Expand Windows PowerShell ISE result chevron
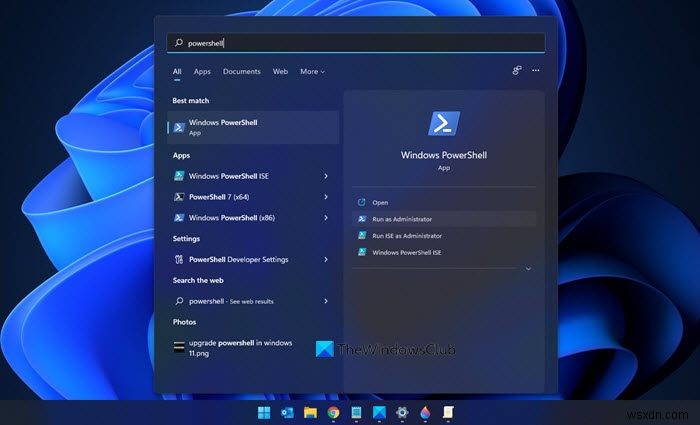The width and height of the screenshot is (700, 425). (326, 176)
